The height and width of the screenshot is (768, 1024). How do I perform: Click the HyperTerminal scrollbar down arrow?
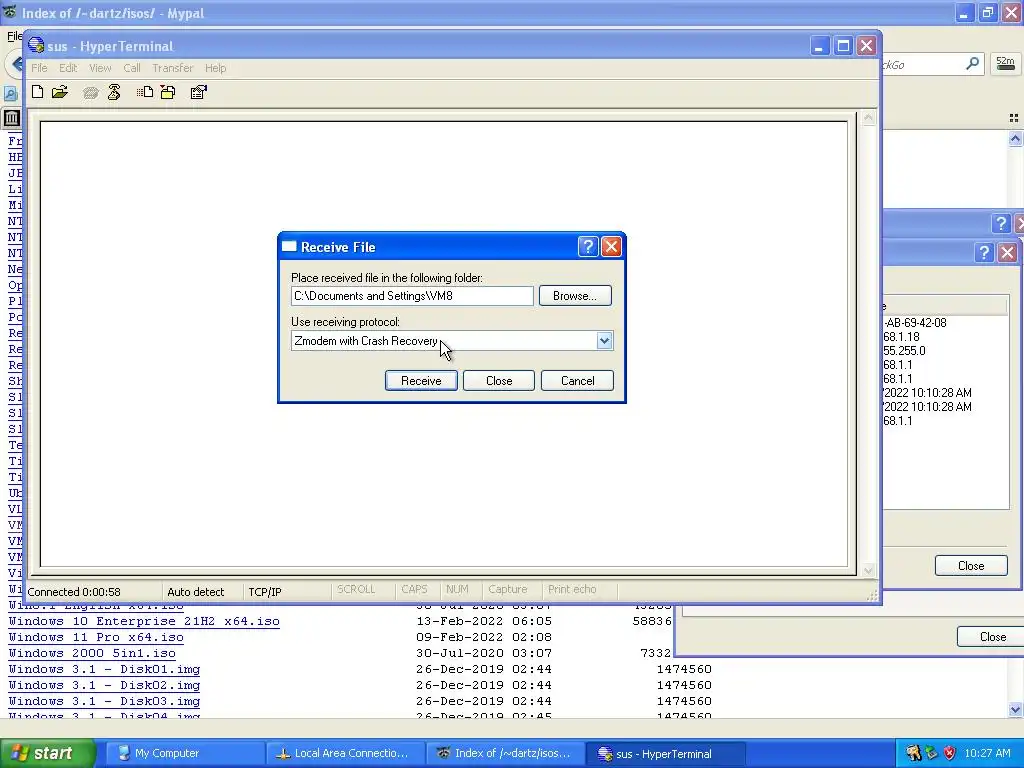[x=868, y=571]
